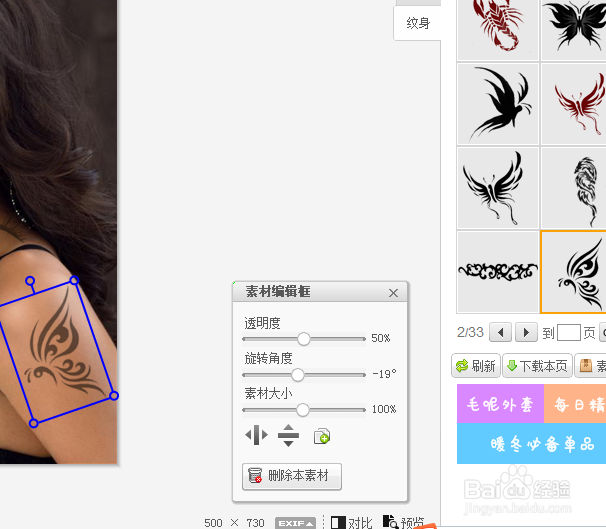Duplicate the material with copy icon
The width and height of the screenshot is (606, 529).
(x=322, y=436)
